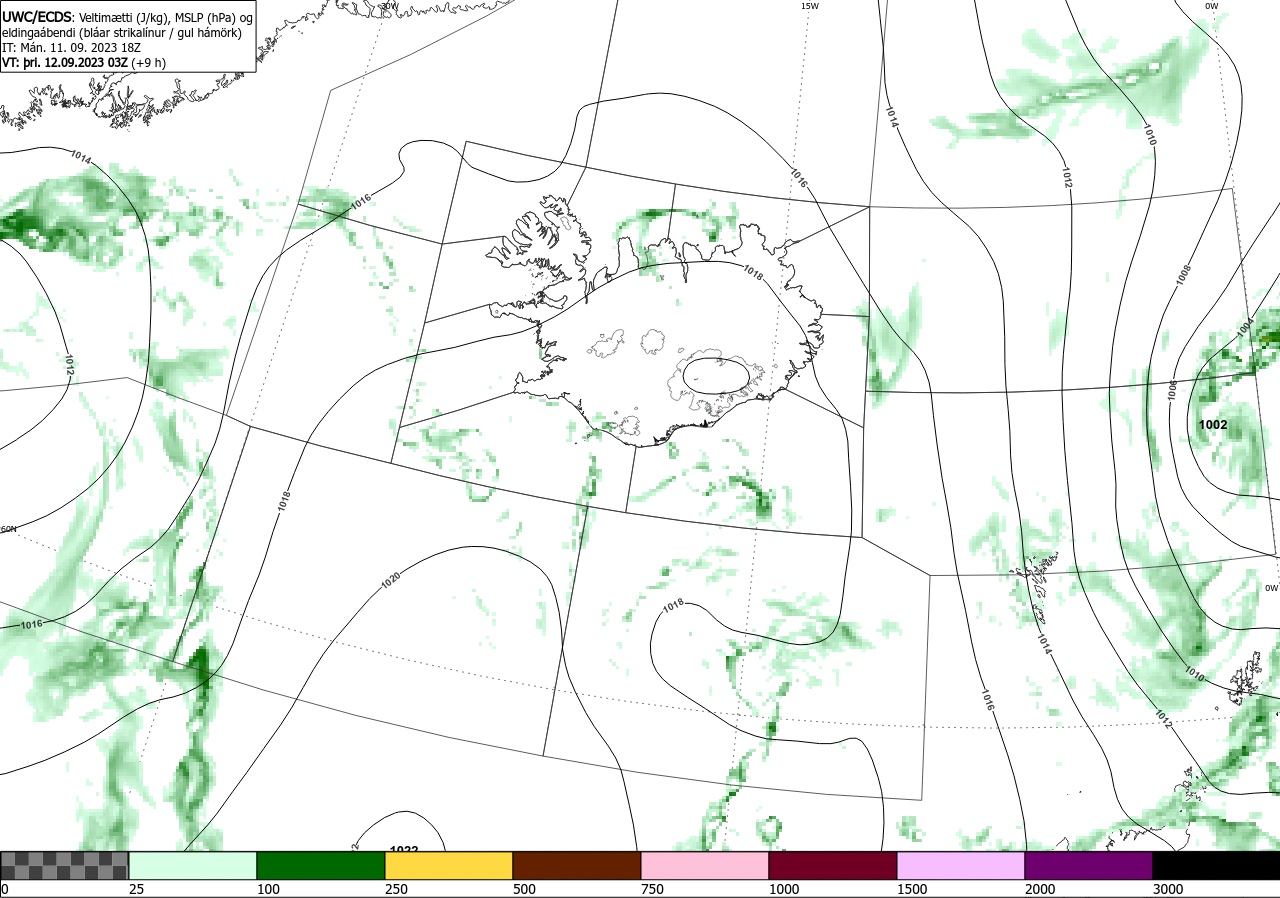Click the '1006' isobar label

click(1171, 390)
